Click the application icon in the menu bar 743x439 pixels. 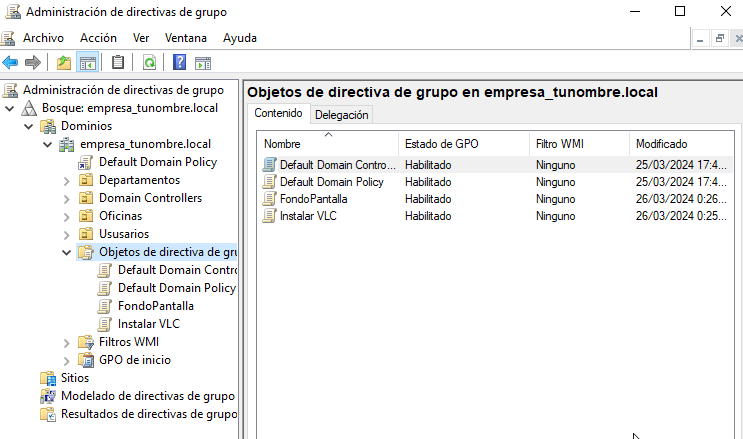pos(8,38)
